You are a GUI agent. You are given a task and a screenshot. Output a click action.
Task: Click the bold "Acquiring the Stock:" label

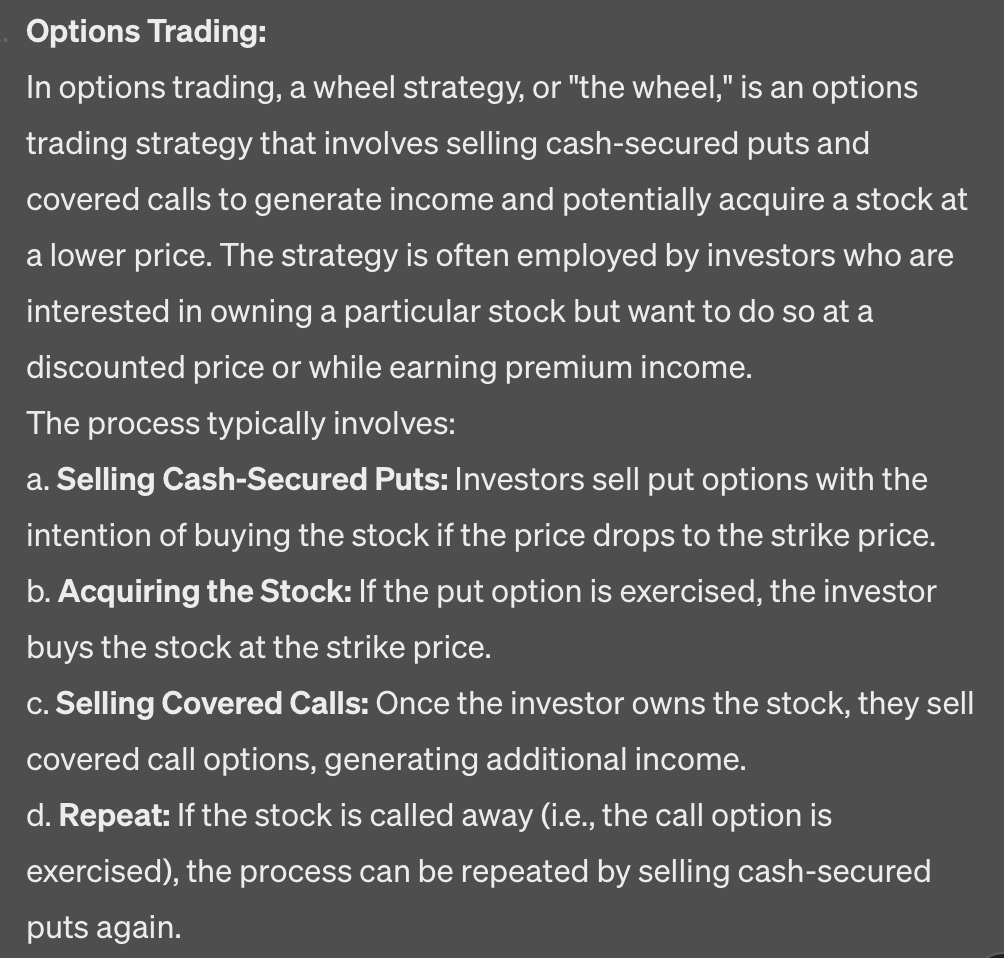pos(205,591)
